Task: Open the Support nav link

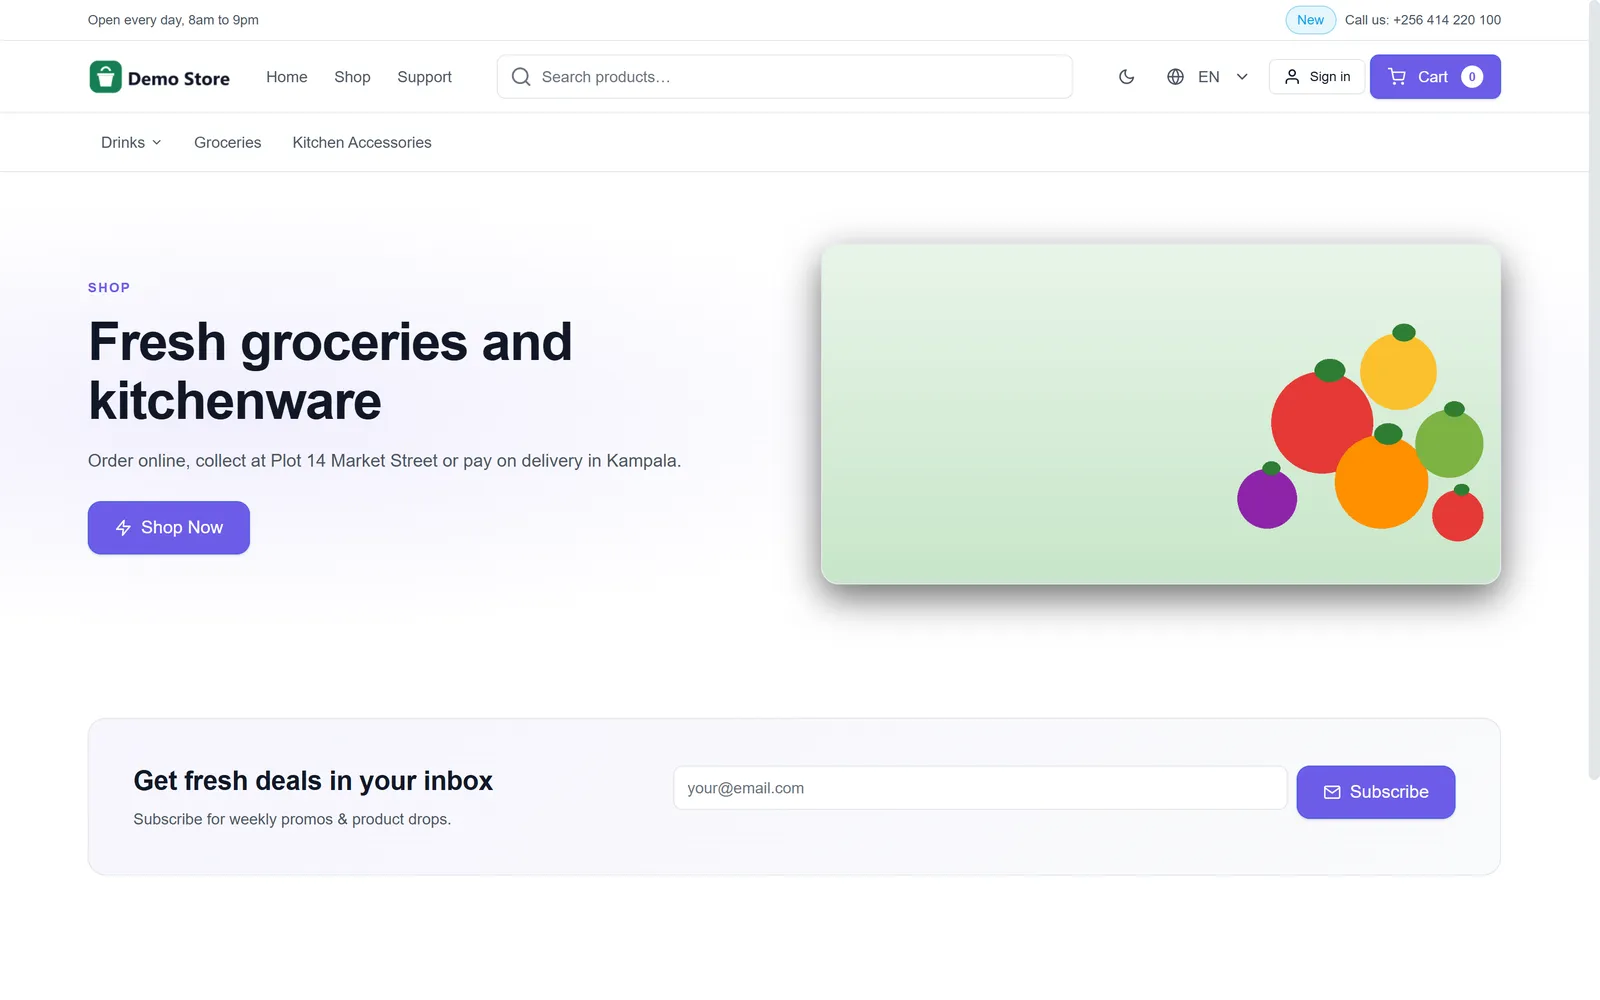Action: pos(424,77)
